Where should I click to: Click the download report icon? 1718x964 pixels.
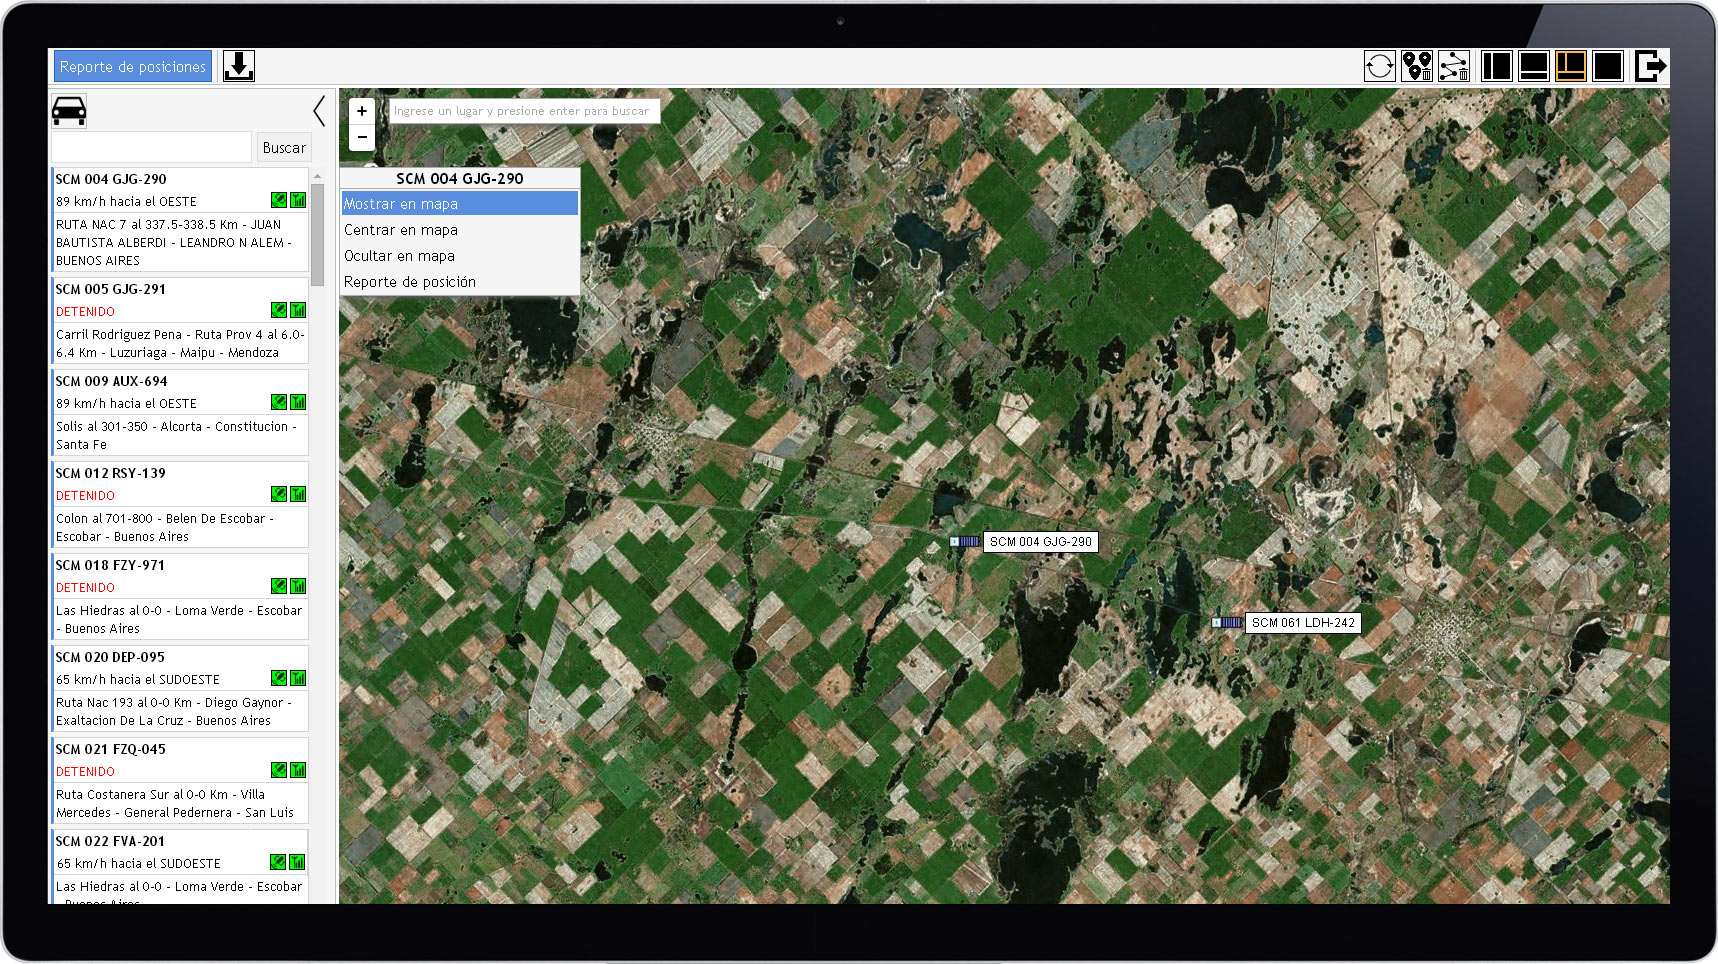point(238,66)
